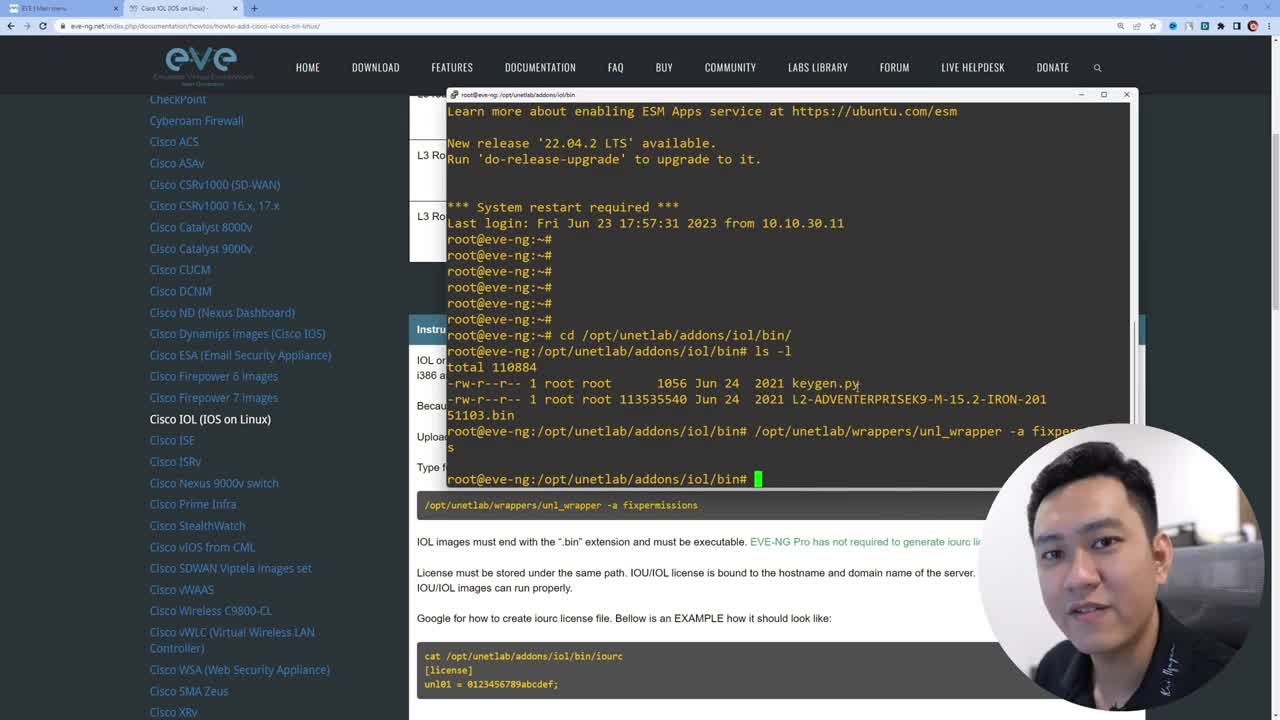
Task: Open Cisco Firepower 7 images link
Action: point(214,398)
